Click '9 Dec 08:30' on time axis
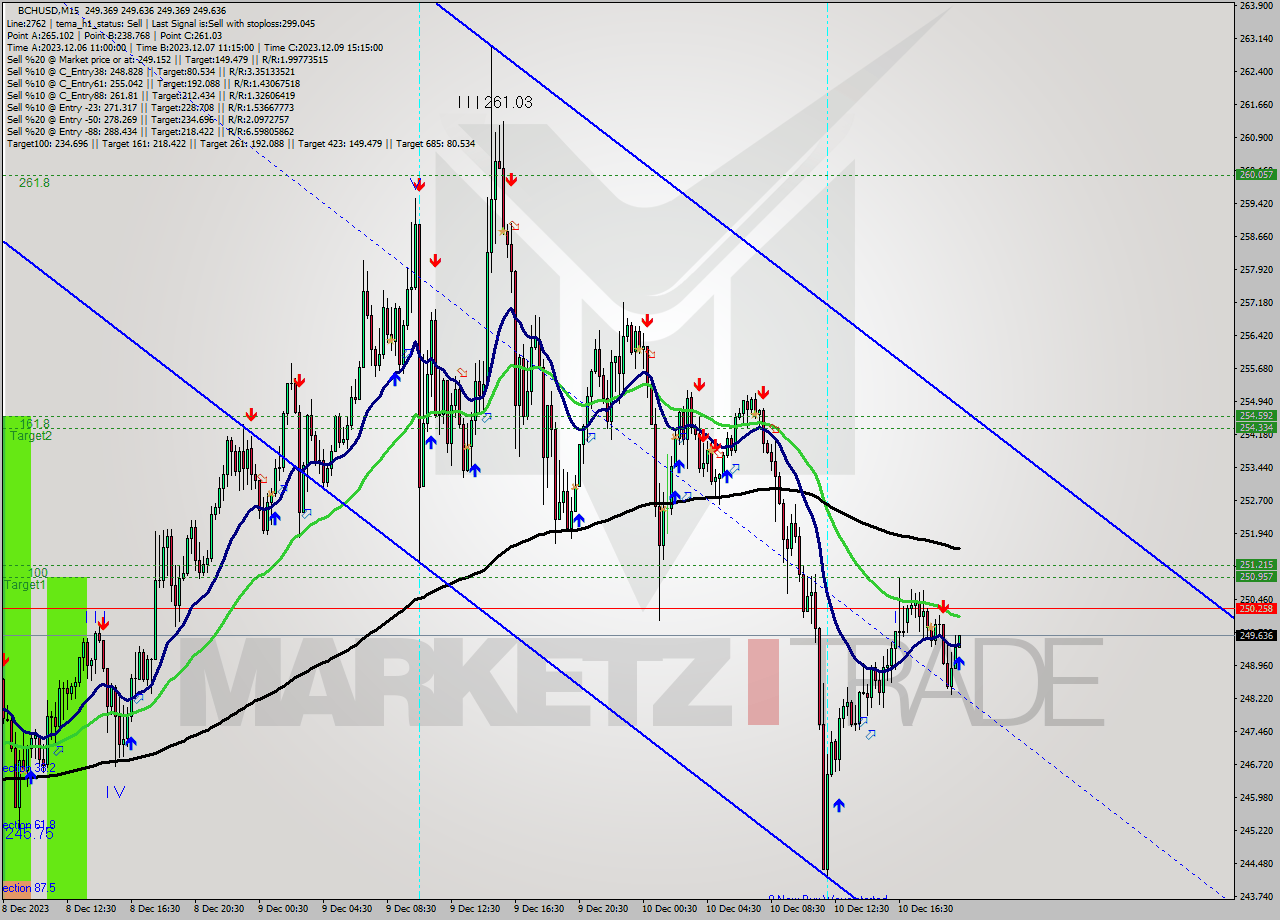 pos(411,909)
